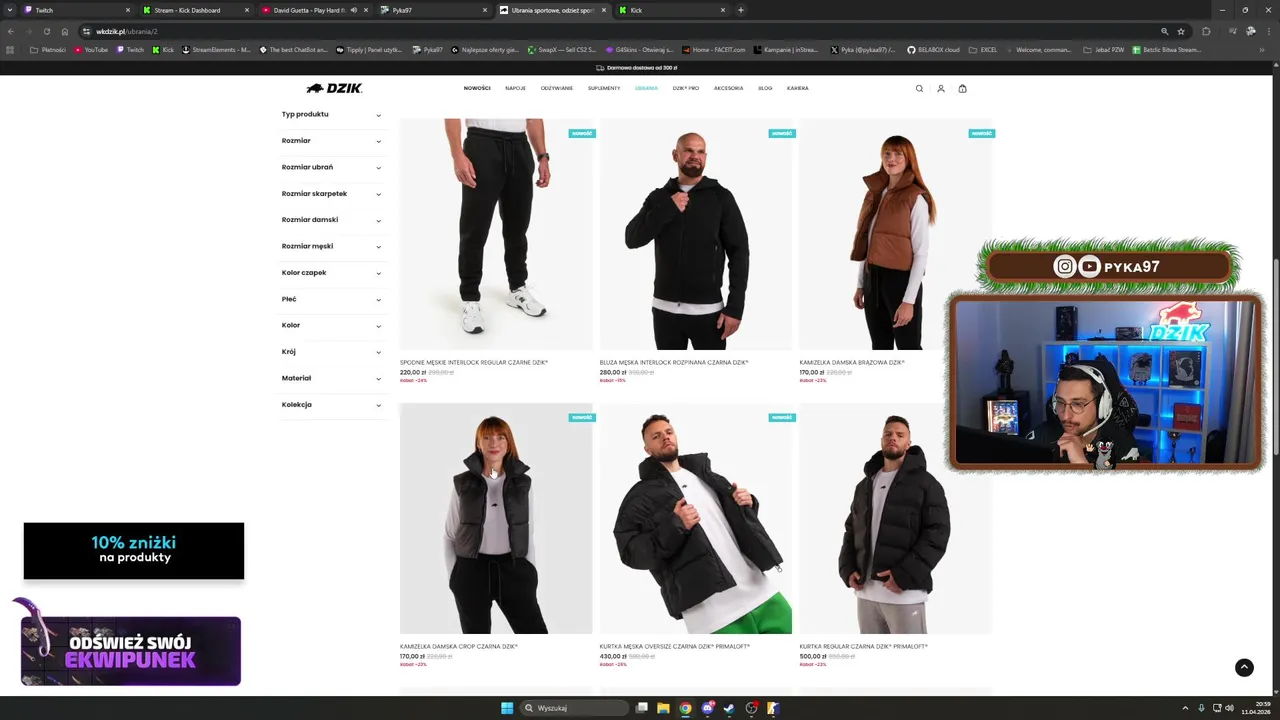Open Kurtka regular czarna Primaloft link
Viewport: 1280px width, 720px height.
864,646
